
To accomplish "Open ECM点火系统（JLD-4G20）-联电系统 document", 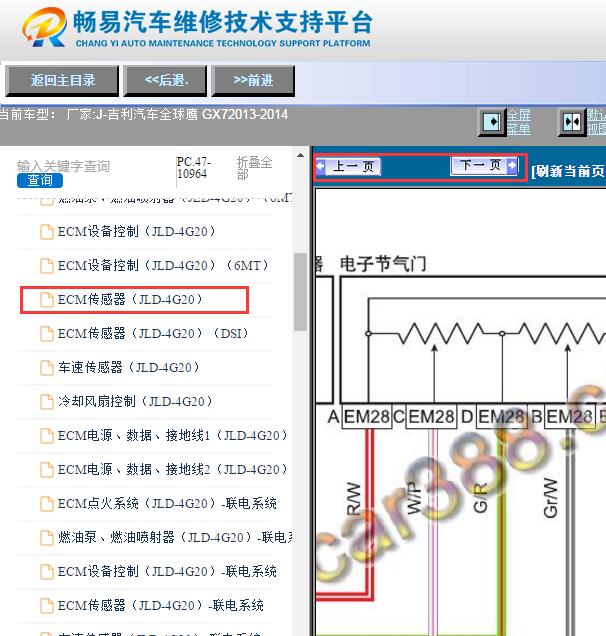I will pyautogui.click(x=167, y=504).
